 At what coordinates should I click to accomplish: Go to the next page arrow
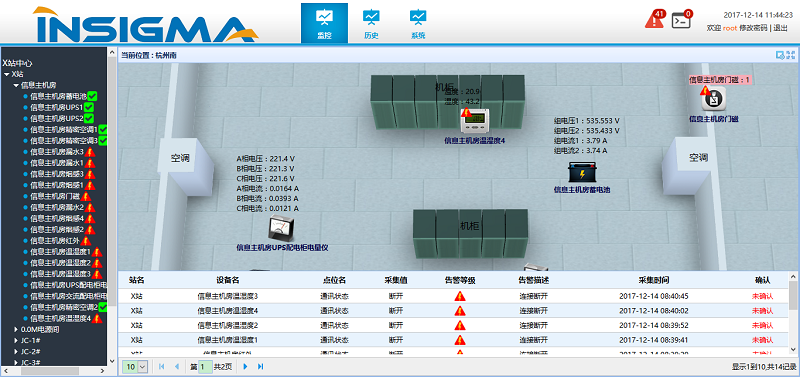point(245,366)
